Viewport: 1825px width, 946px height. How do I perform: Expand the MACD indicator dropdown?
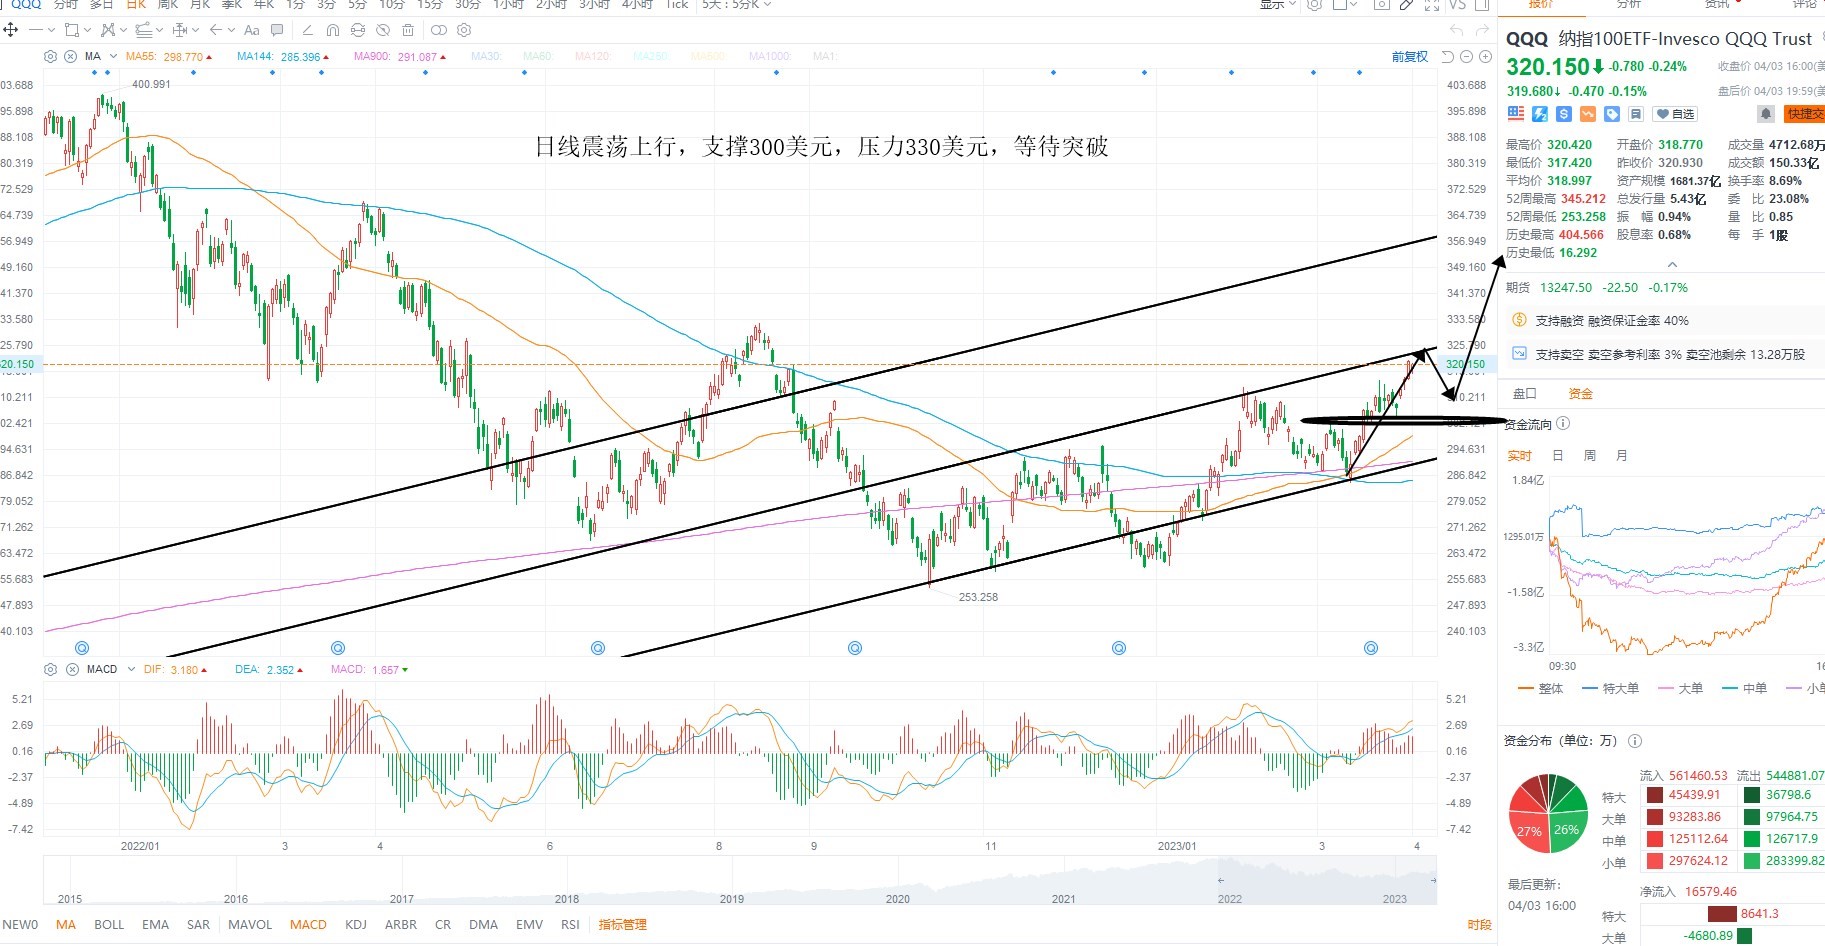click(x=131, y=669)
